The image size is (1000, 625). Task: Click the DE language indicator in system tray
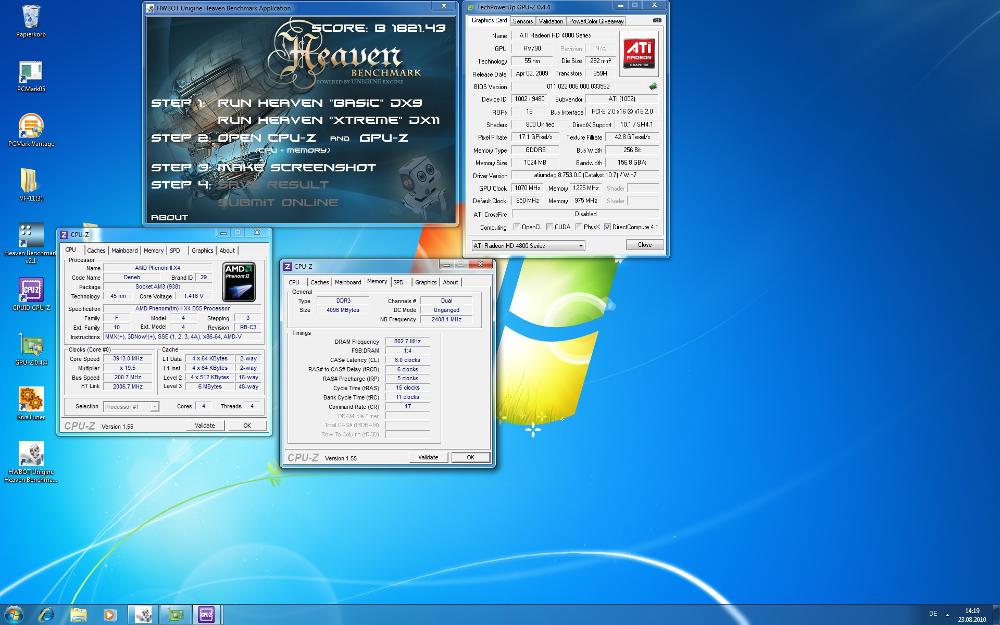(x=933, y=614)
